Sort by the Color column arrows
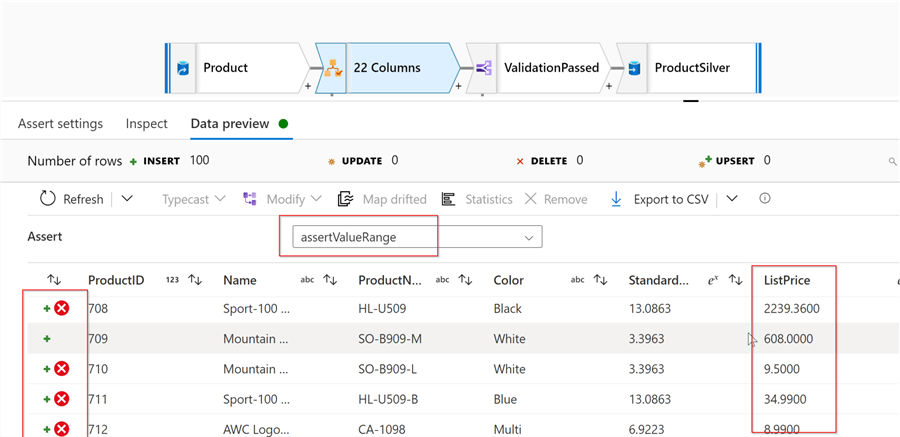 [x=600, y=280]
